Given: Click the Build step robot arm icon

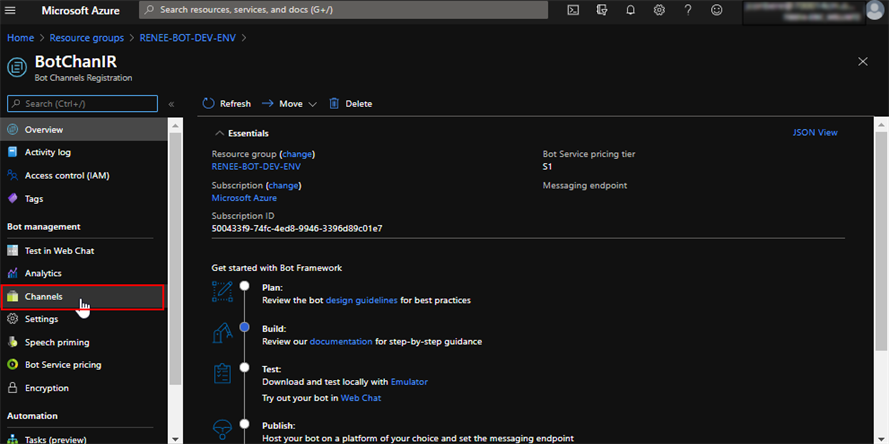Looking at the screenshot, I should pos(222,333).
